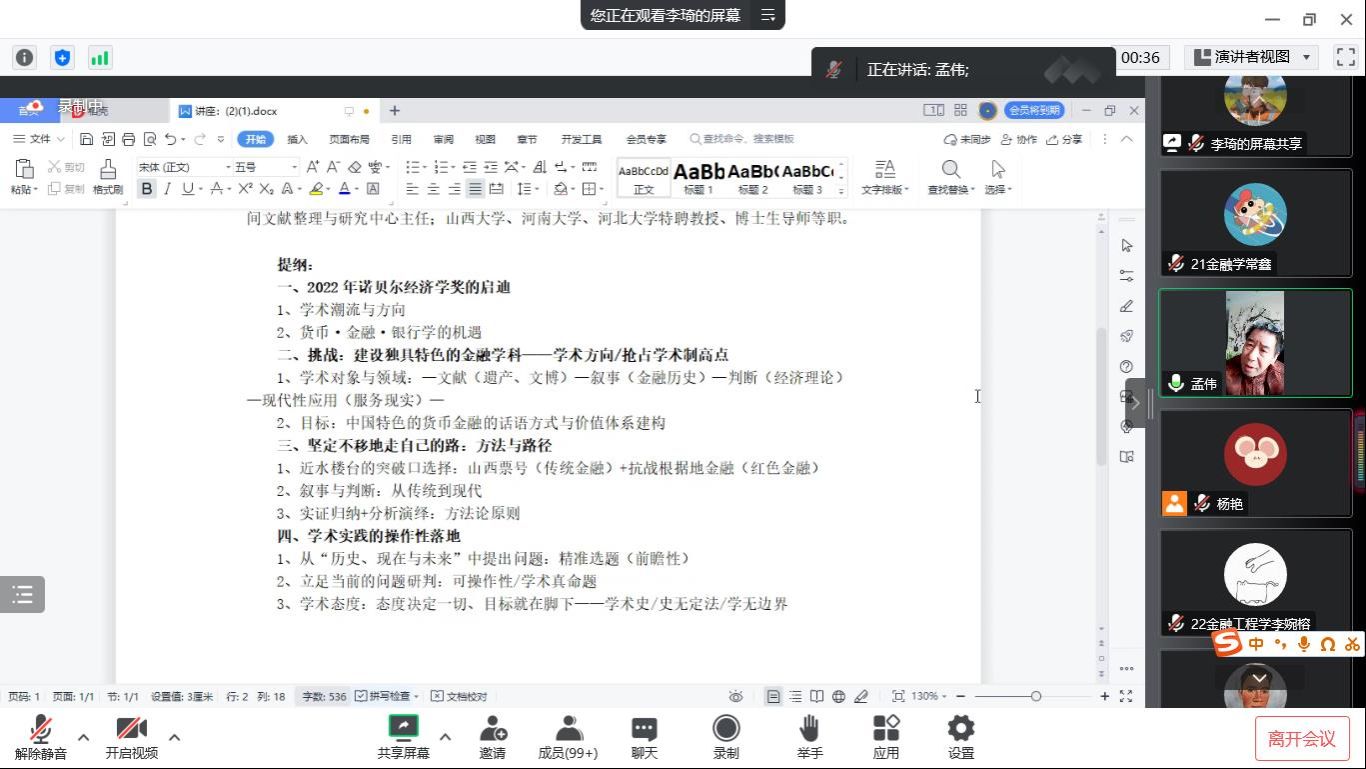Open the 演讲者视图 view dropdown
The image size is (1366, 769).
(1252, 57)
